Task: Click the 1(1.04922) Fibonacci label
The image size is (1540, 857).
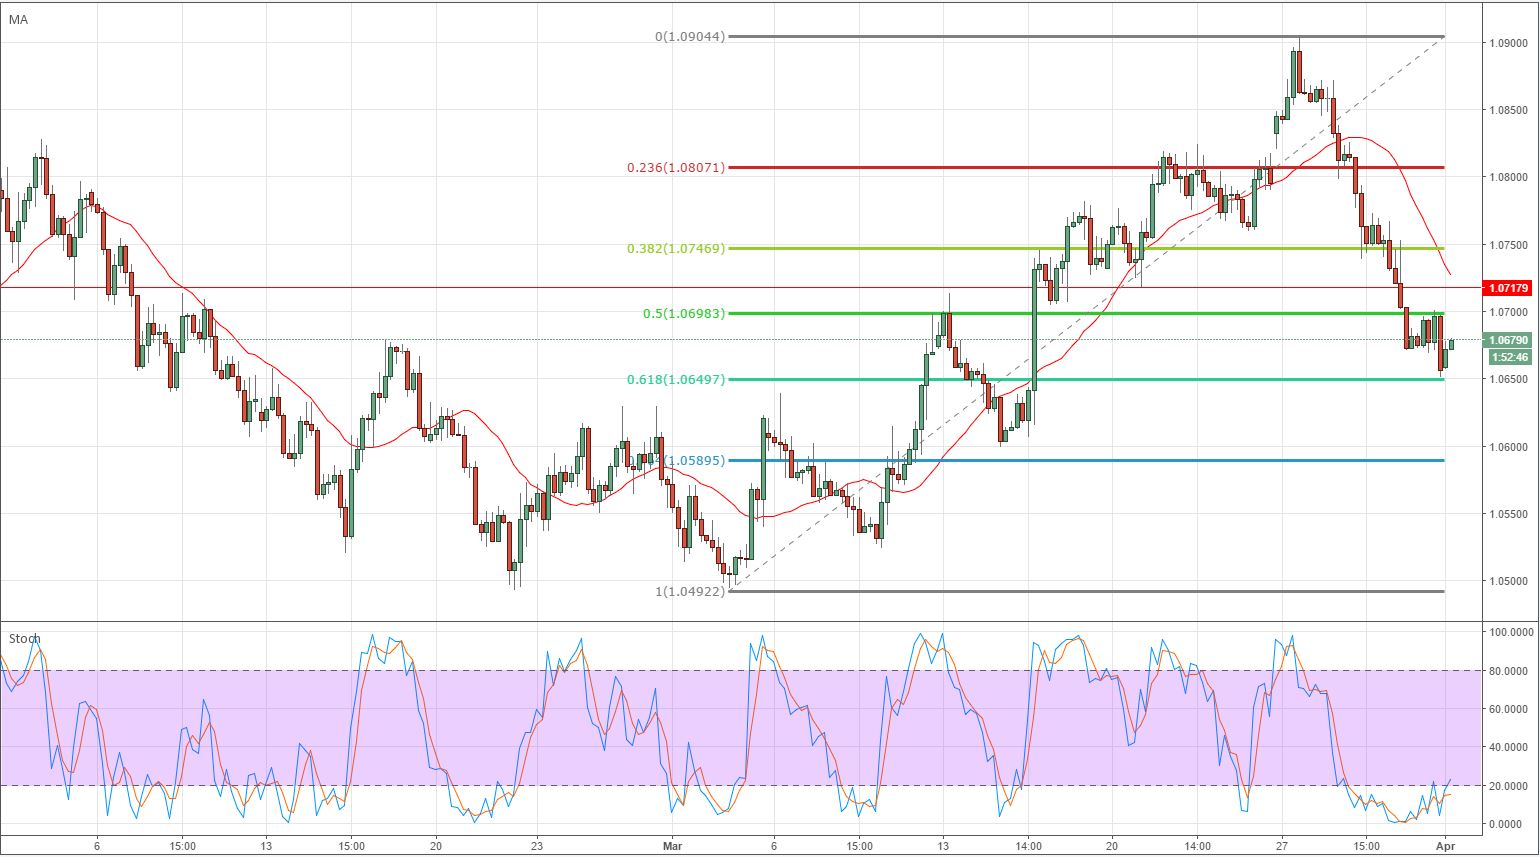Action: click(690, 591)
